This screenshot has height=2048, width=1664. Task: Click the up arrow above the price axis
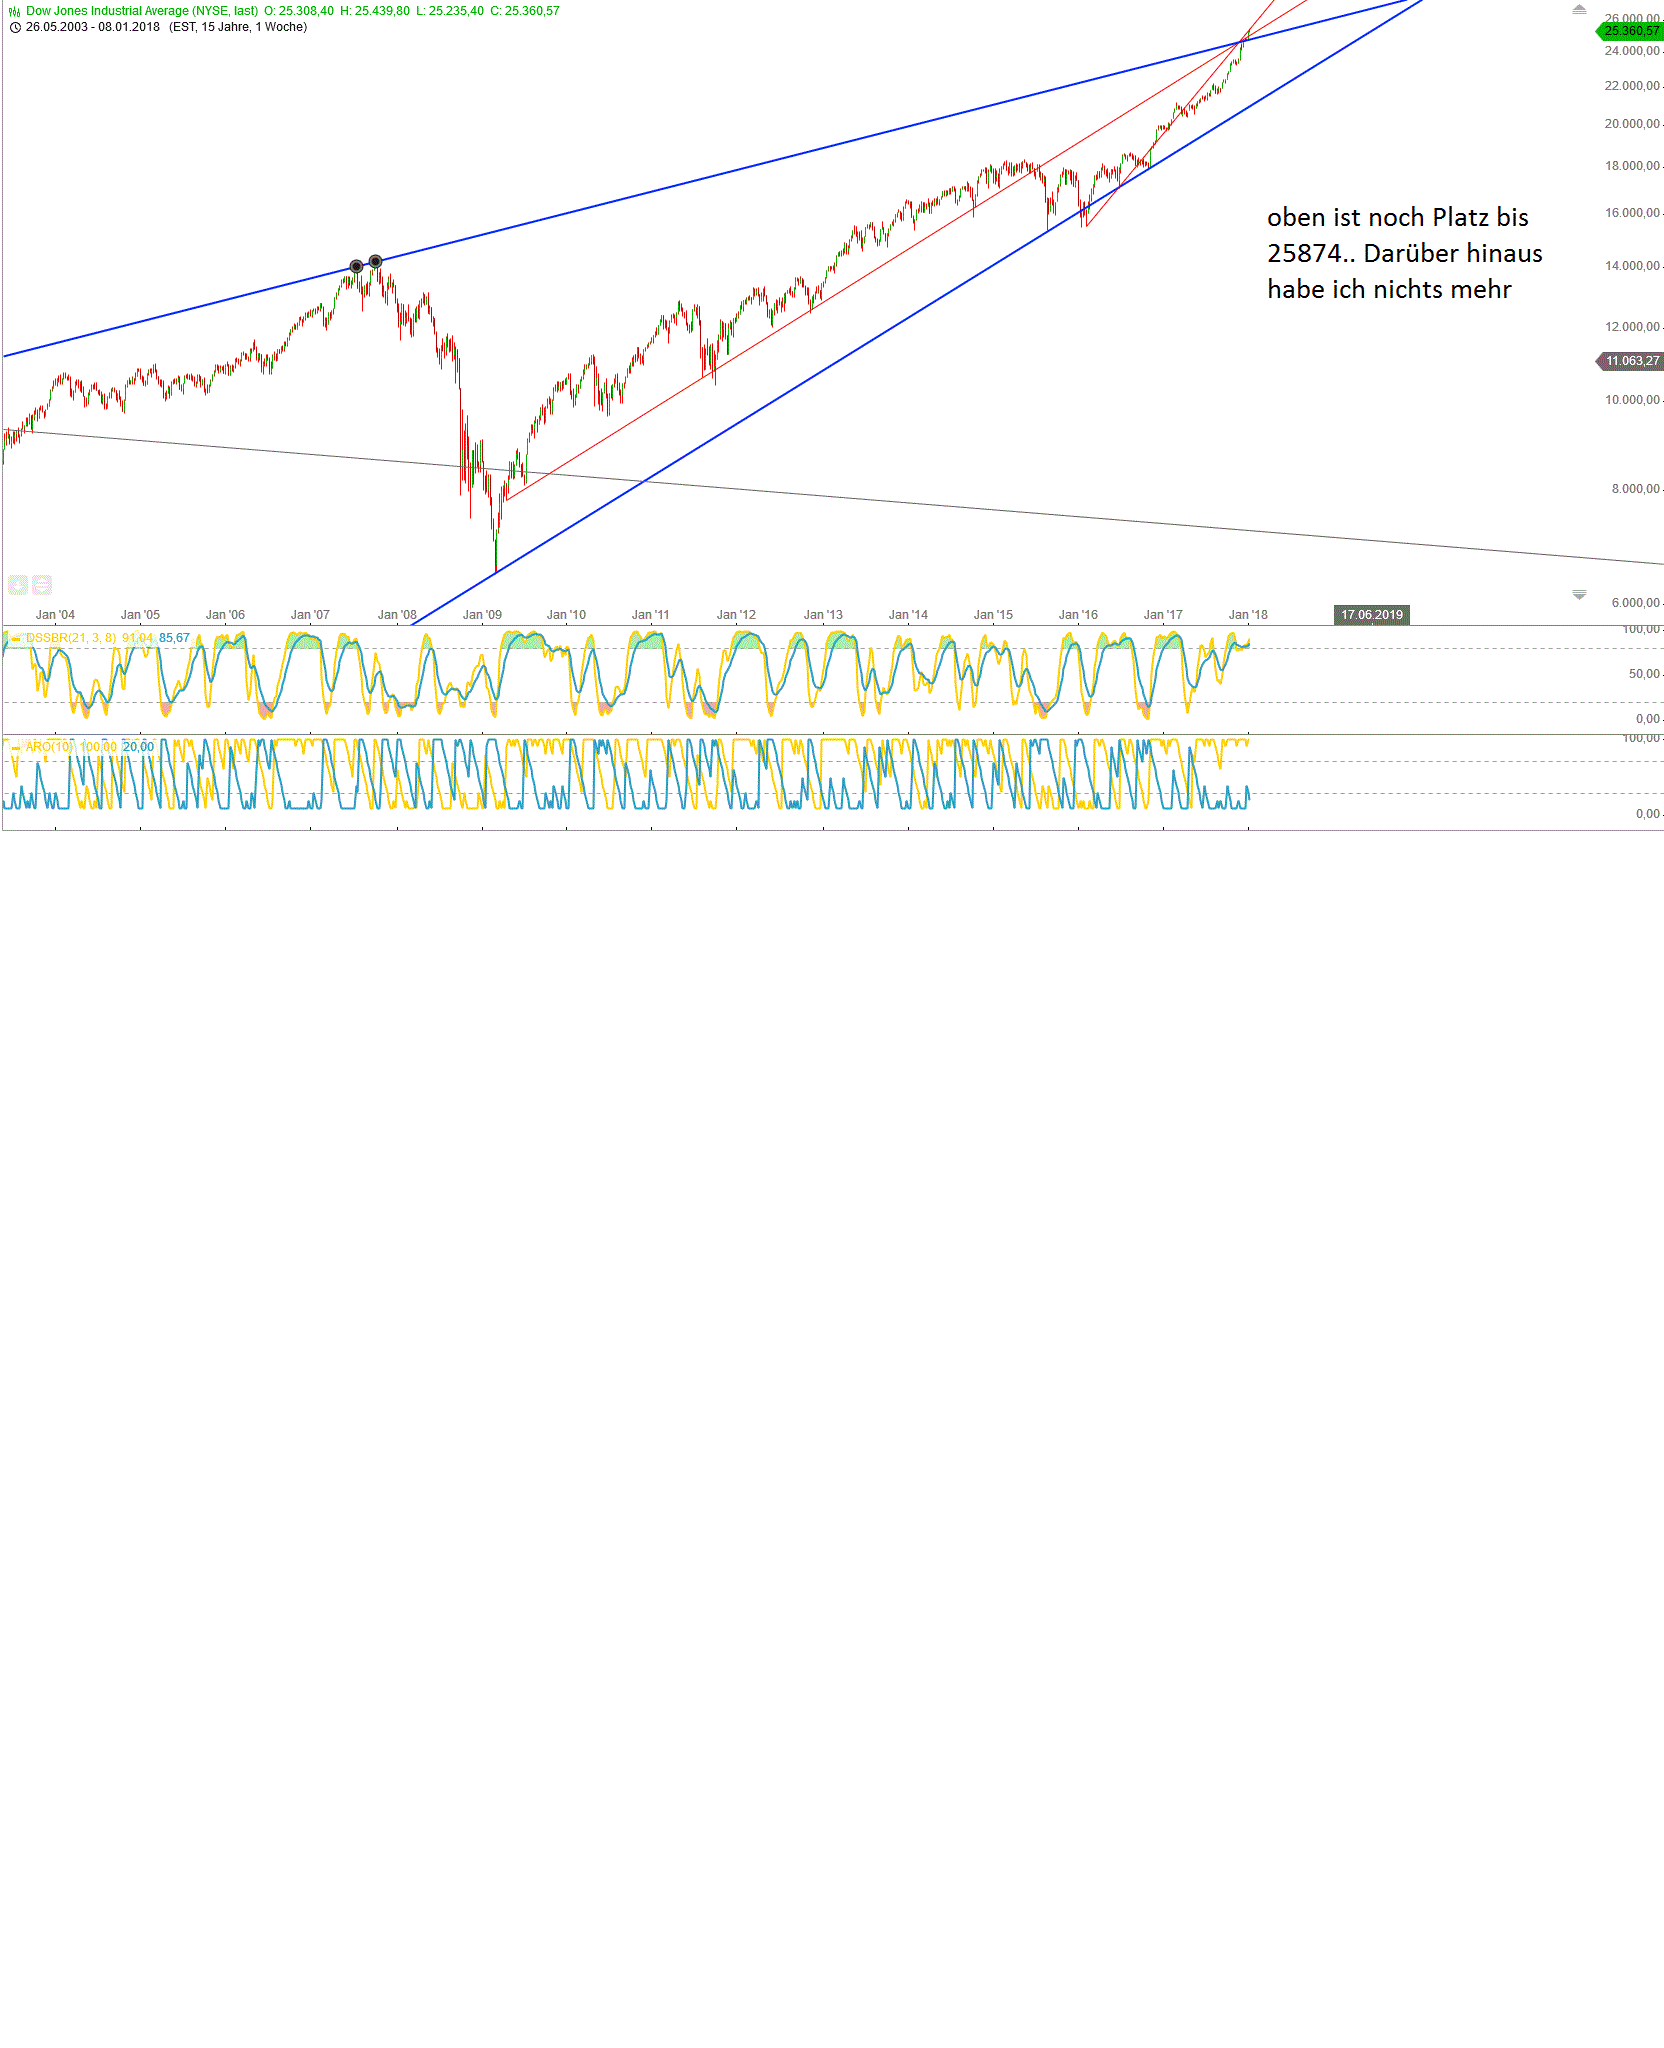pos(1579,9)
